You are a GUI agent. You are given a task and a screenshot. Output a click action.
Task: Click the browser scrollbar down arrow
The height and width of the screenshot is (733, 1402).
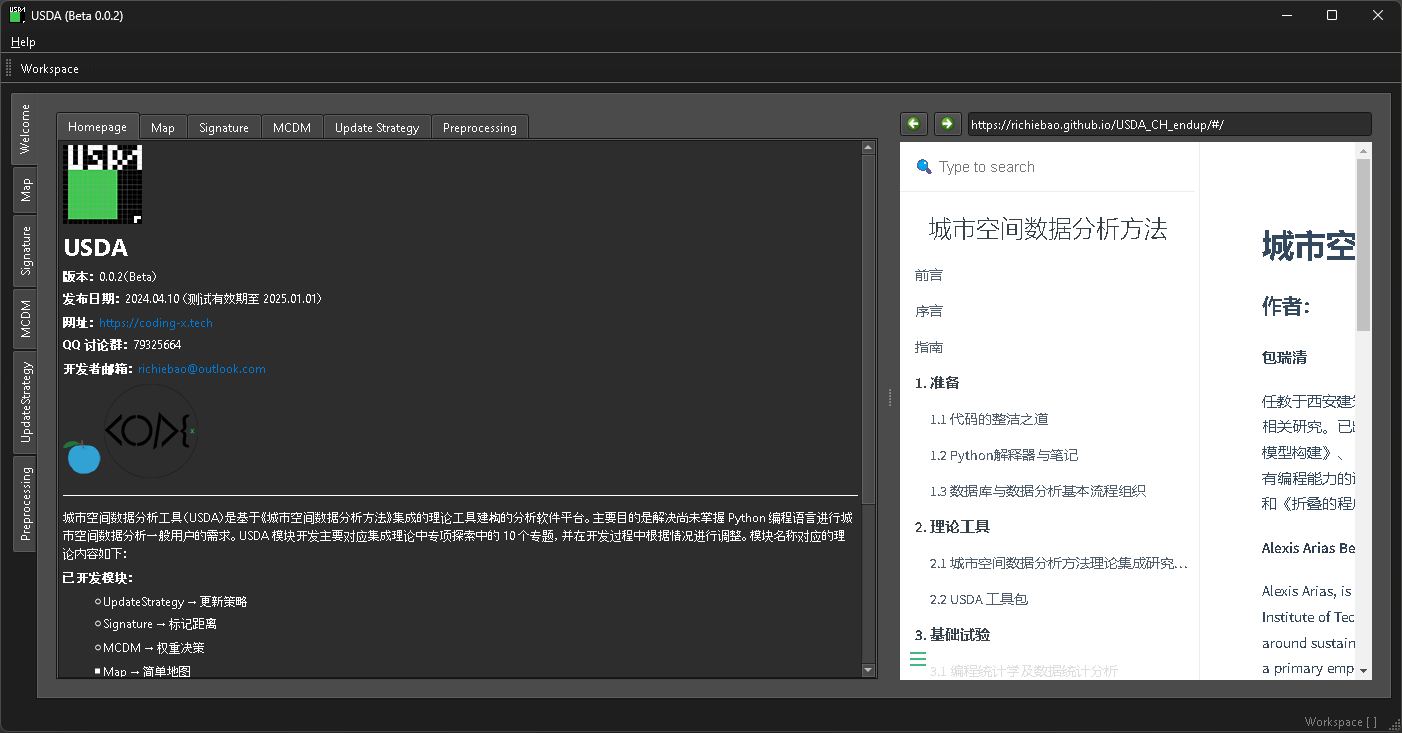point(1364,671)
